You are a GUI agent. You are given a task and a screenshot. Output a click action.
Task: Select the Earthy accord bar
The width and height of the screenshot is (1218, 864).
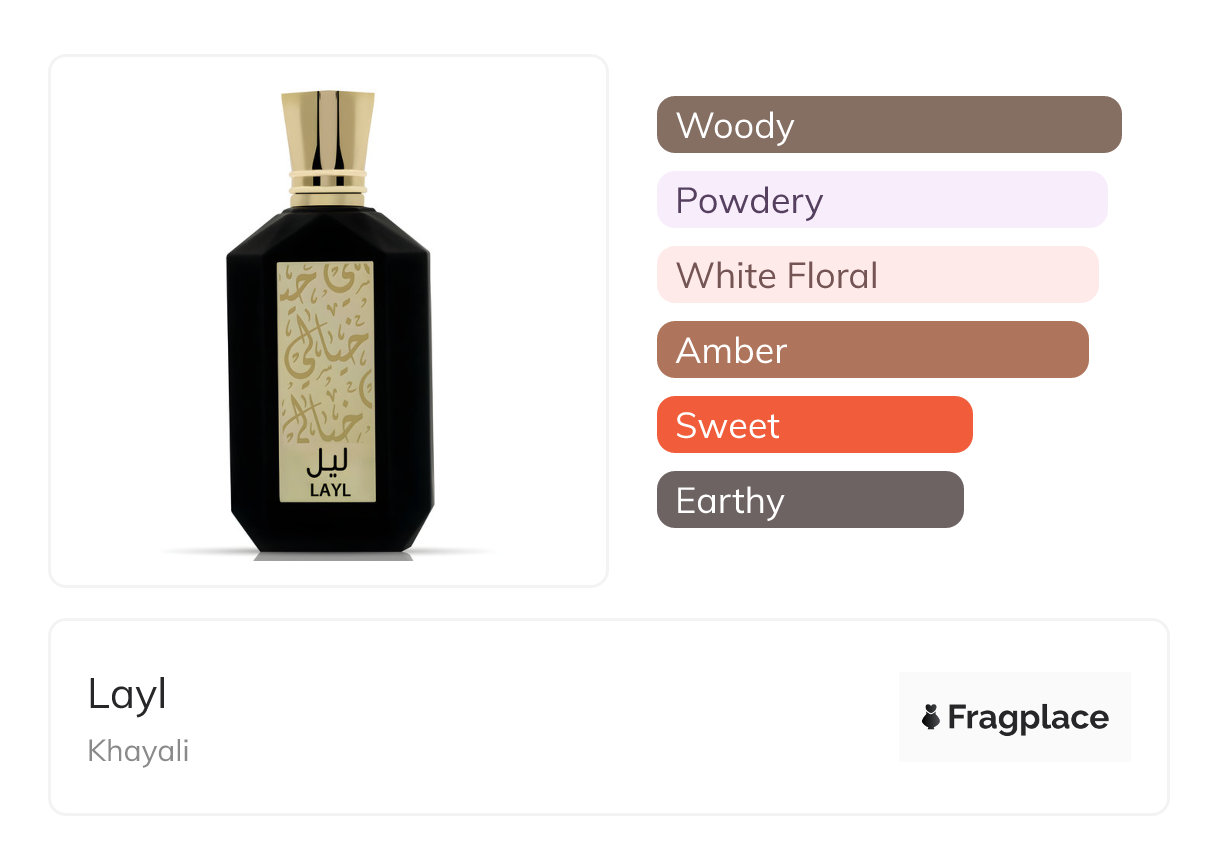tap(809, 500)
